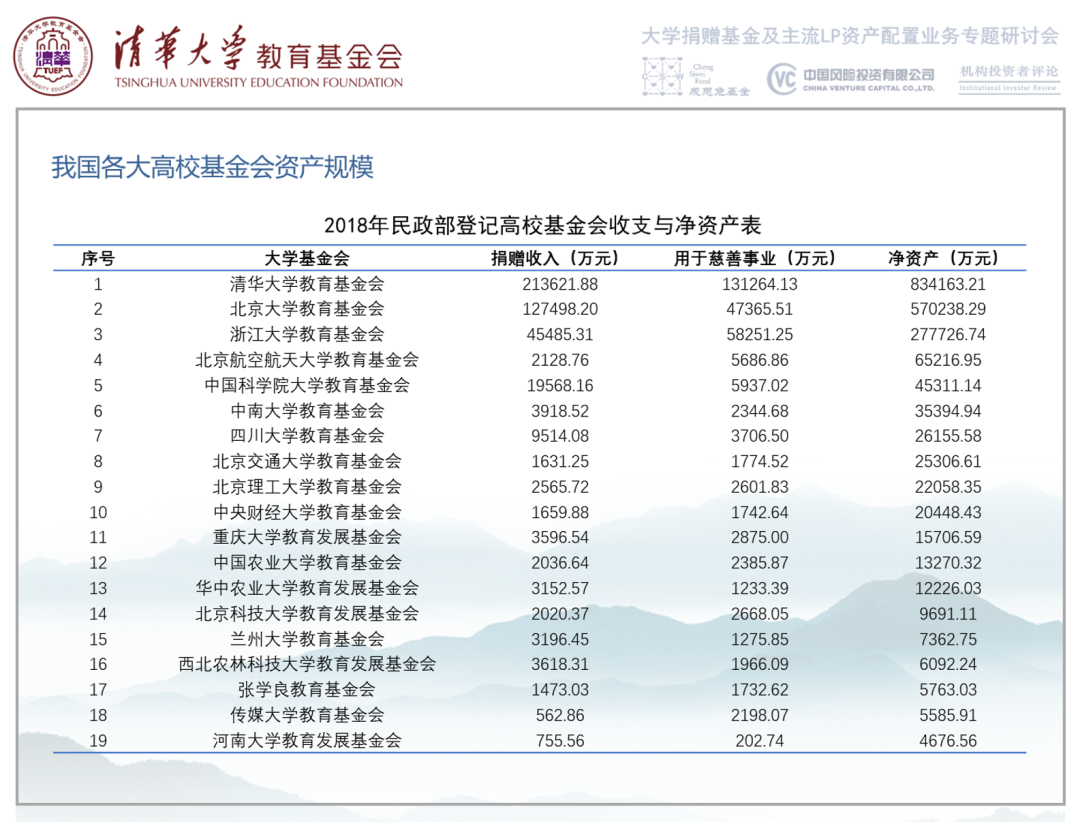Click the 机构投资者评论 logo
The width and height of the screenshot is (1080, 822).
coord(1009,77)
